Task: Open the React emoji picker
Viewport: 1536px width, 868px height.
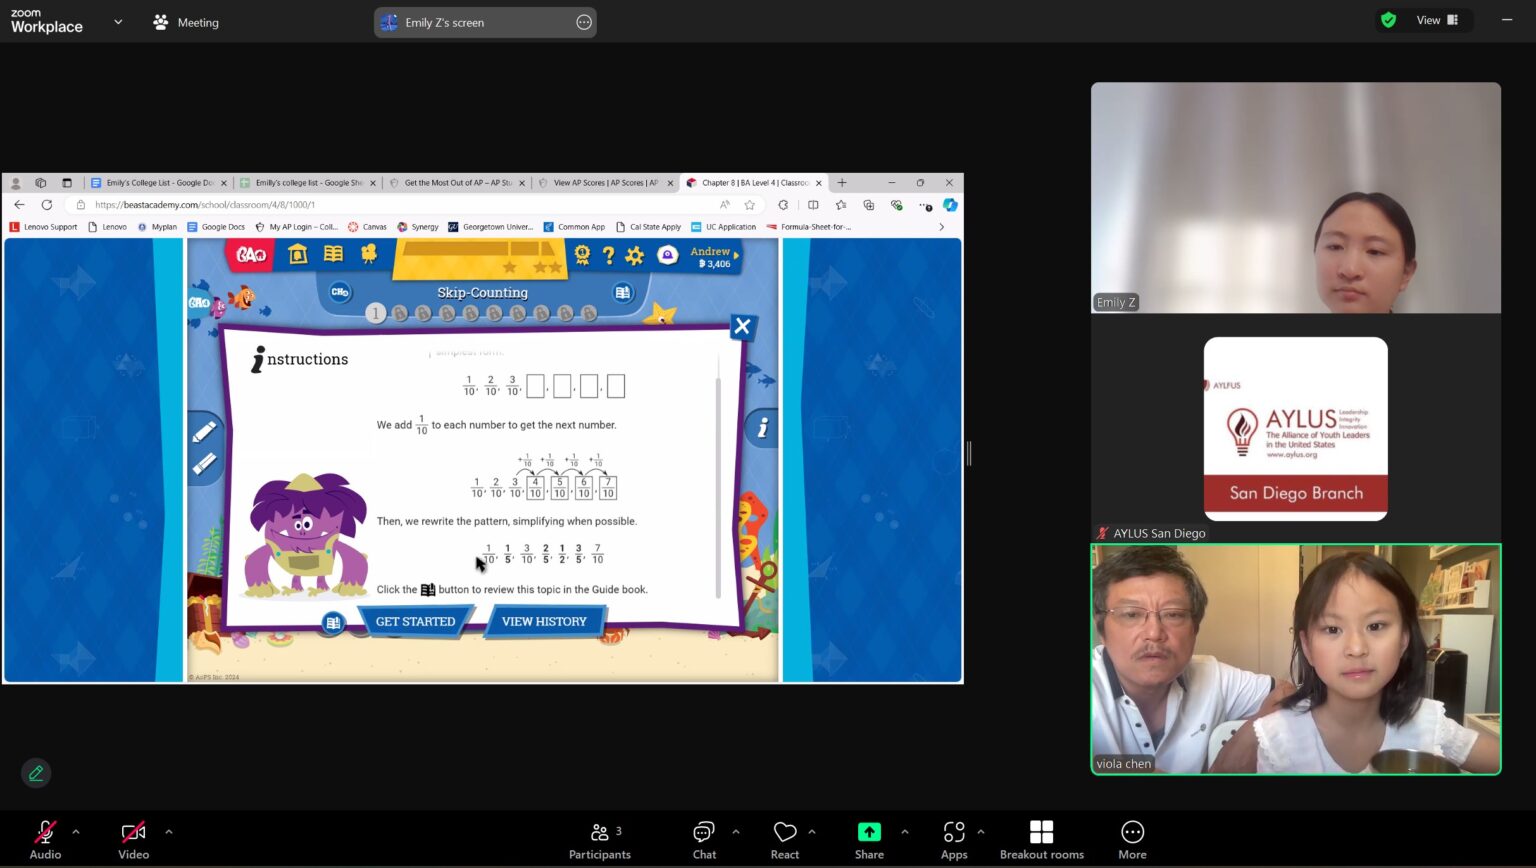Action: pyautogui.click(x=785, y=839)
